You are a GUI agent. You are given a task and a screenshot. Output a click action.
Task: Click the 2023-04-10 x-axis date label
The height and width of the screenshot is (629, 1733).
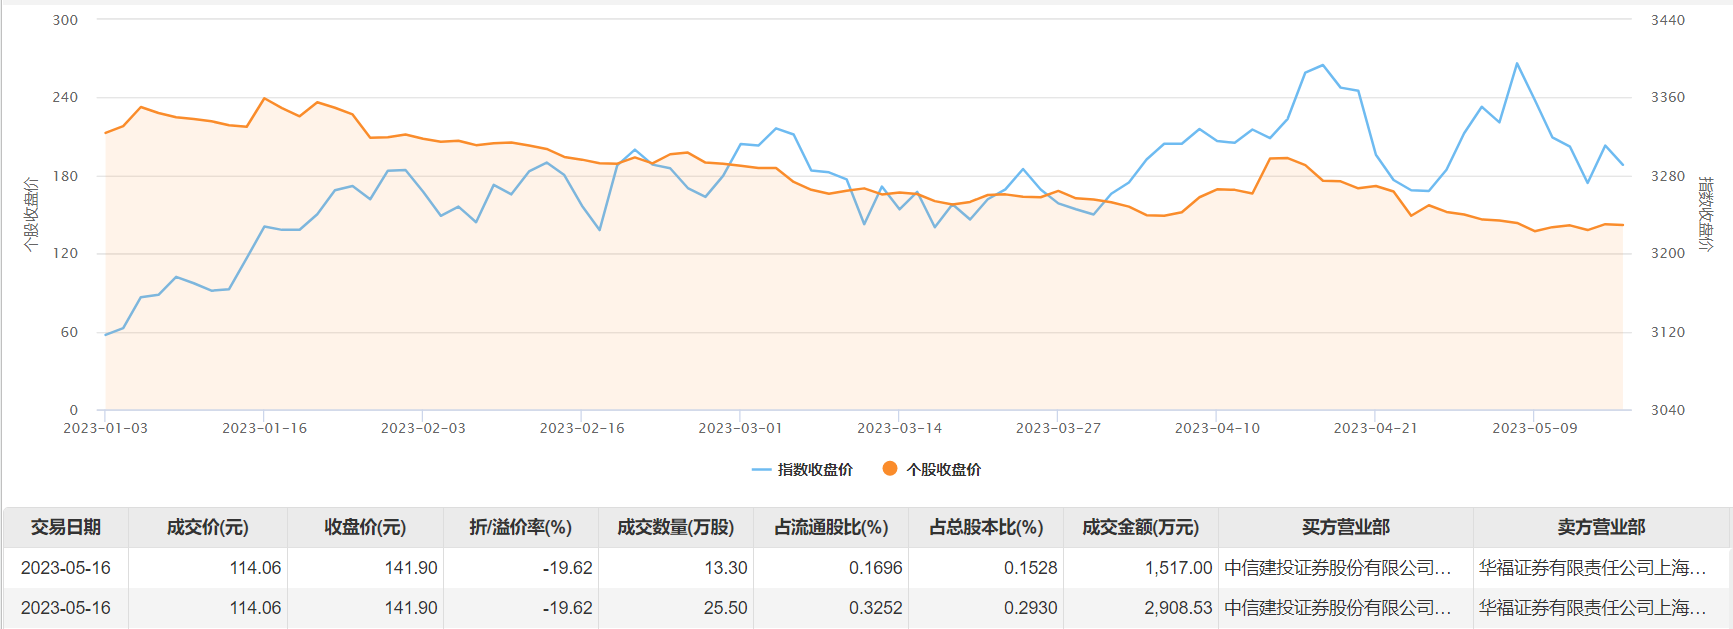(1217, 428)
